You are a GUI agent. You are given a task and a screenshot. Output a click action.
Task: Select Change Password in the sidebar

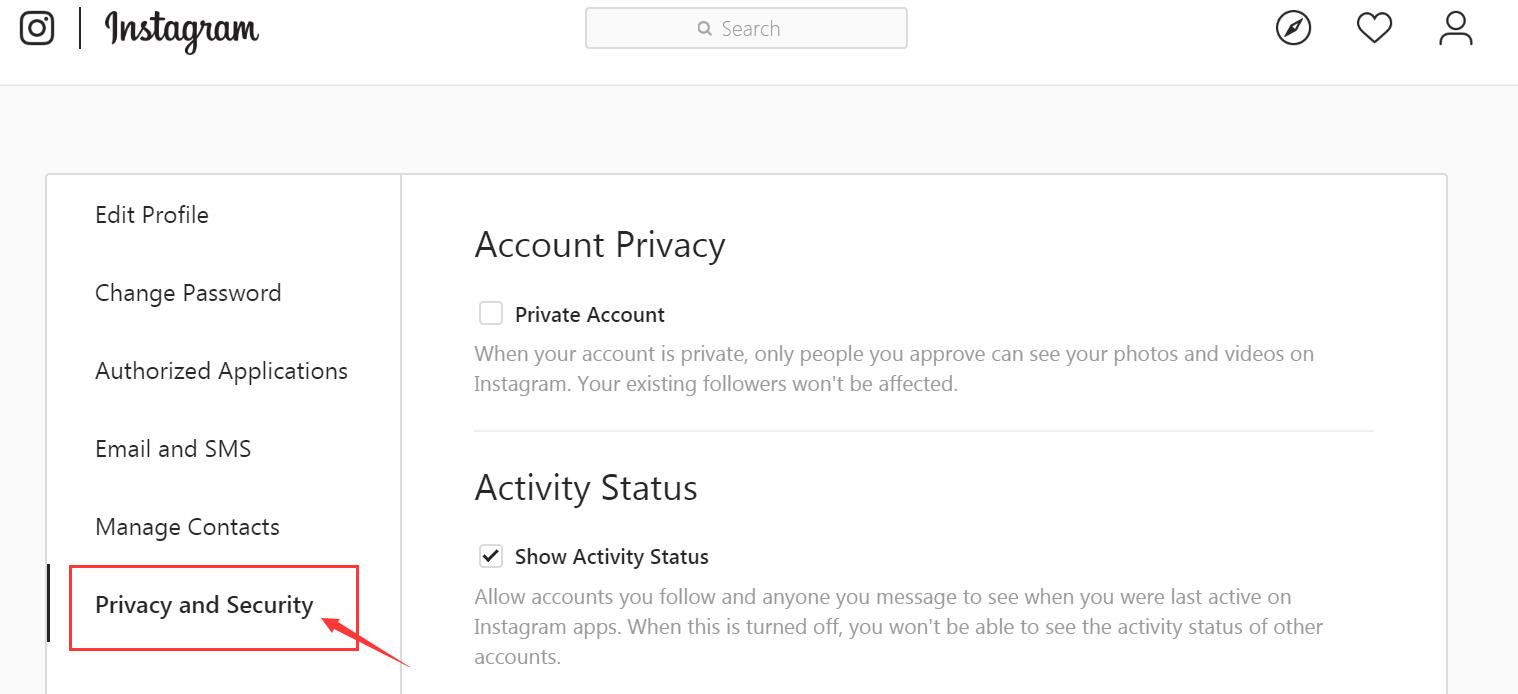[188, 293]
